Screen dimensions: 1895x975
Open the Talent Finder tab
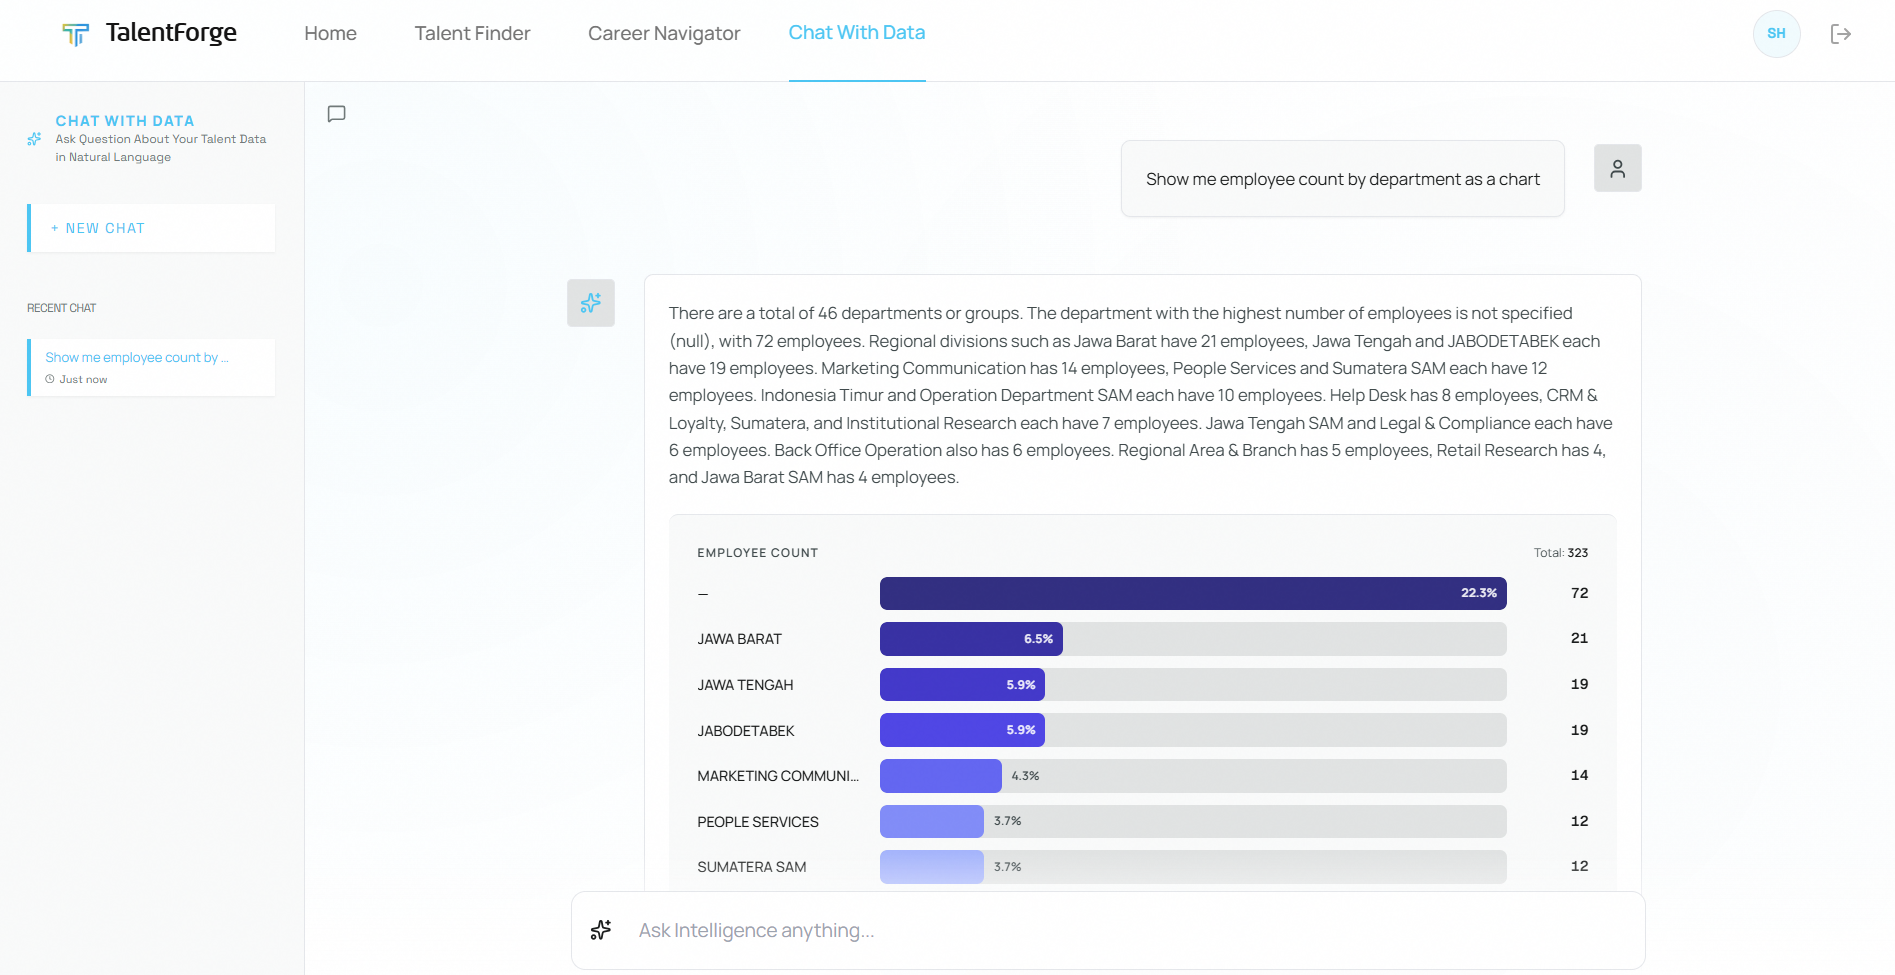click(472, 34)
